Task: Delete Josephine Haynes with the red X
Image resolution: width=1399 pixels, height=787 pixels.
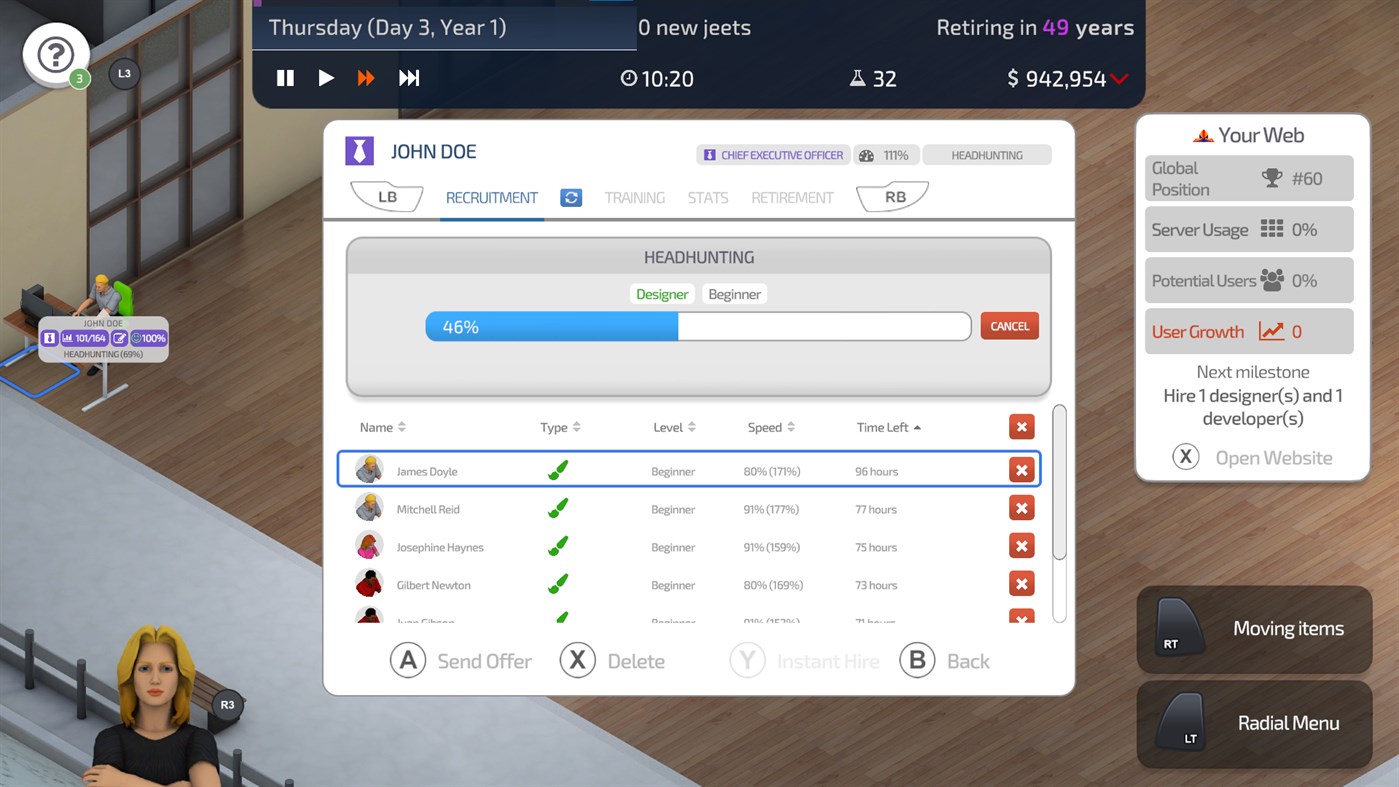Action: tap(1021, 546)
